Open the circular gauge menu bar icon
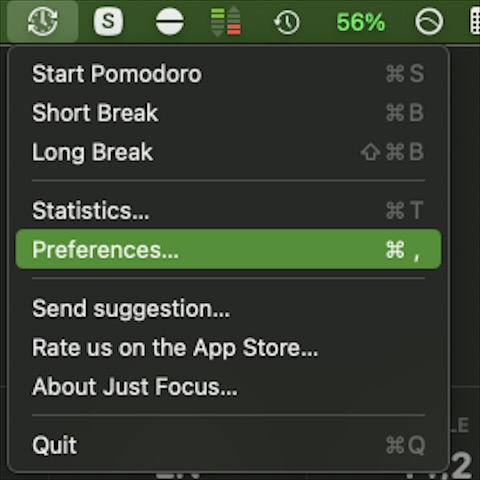The height and width of the screenshot is (480, 480). [429, 22]
